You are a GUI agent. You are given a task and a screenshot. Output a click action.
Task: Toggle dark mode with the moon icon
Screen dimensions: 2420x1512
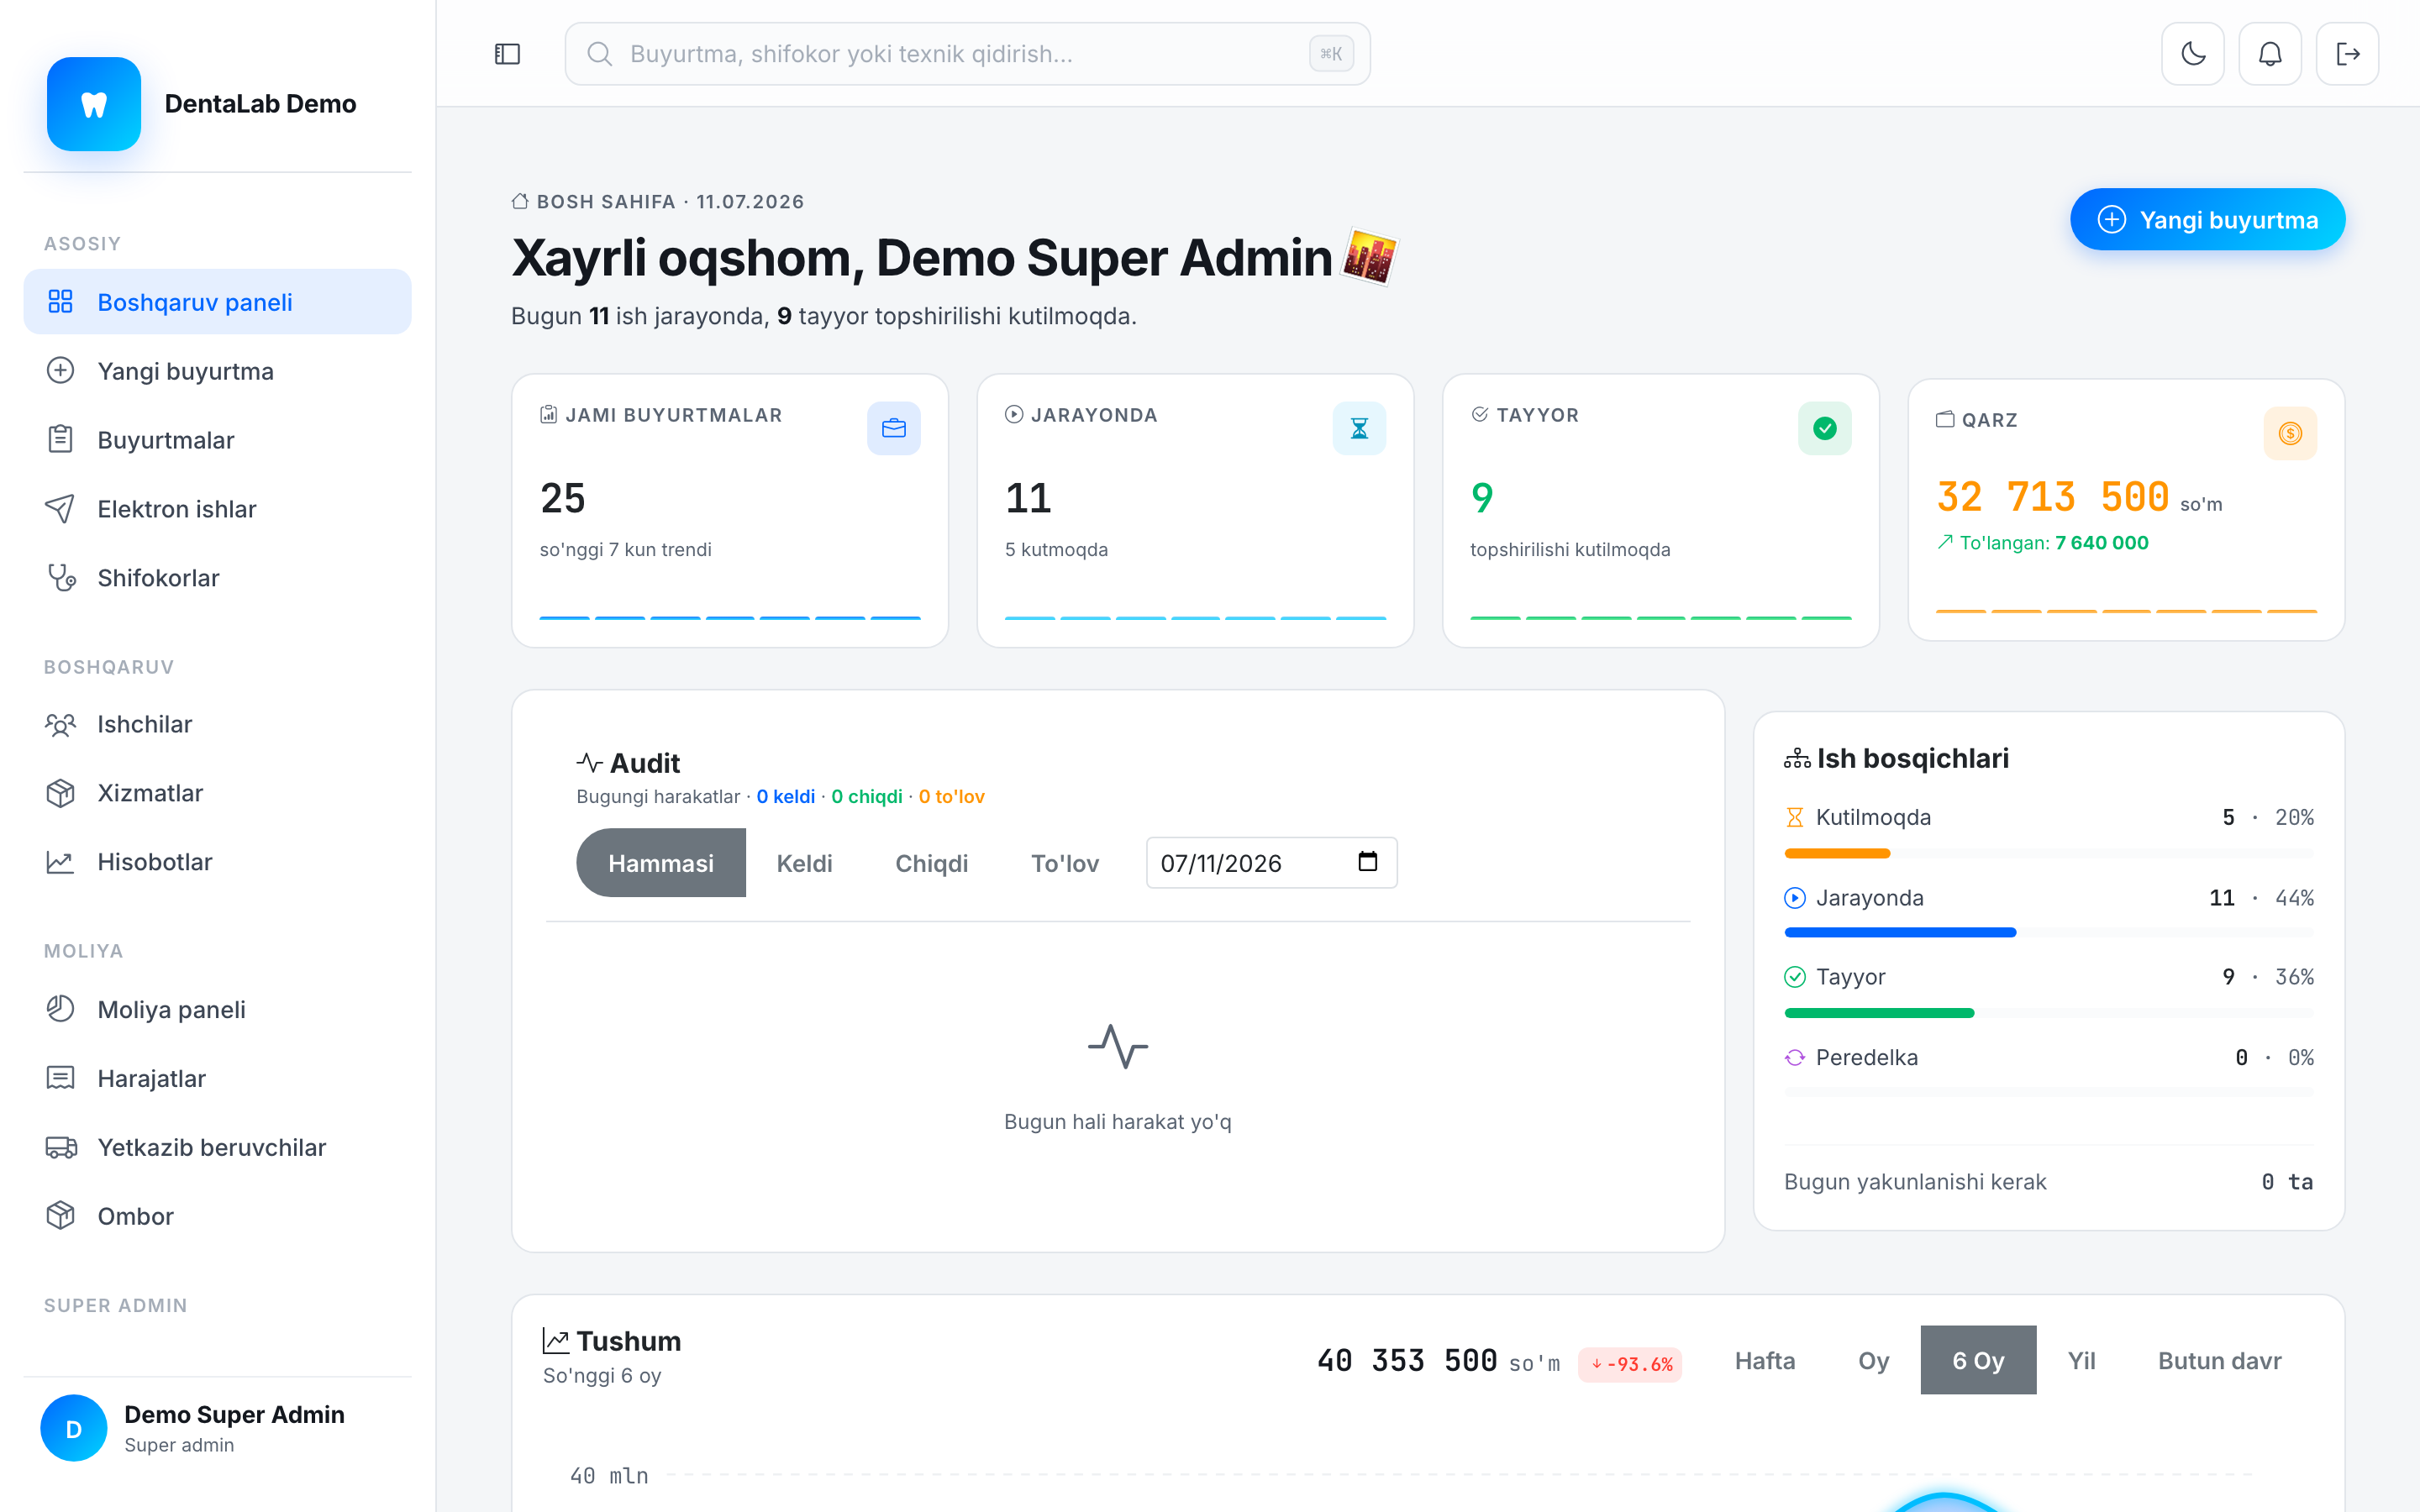[x=2193, y=54]
